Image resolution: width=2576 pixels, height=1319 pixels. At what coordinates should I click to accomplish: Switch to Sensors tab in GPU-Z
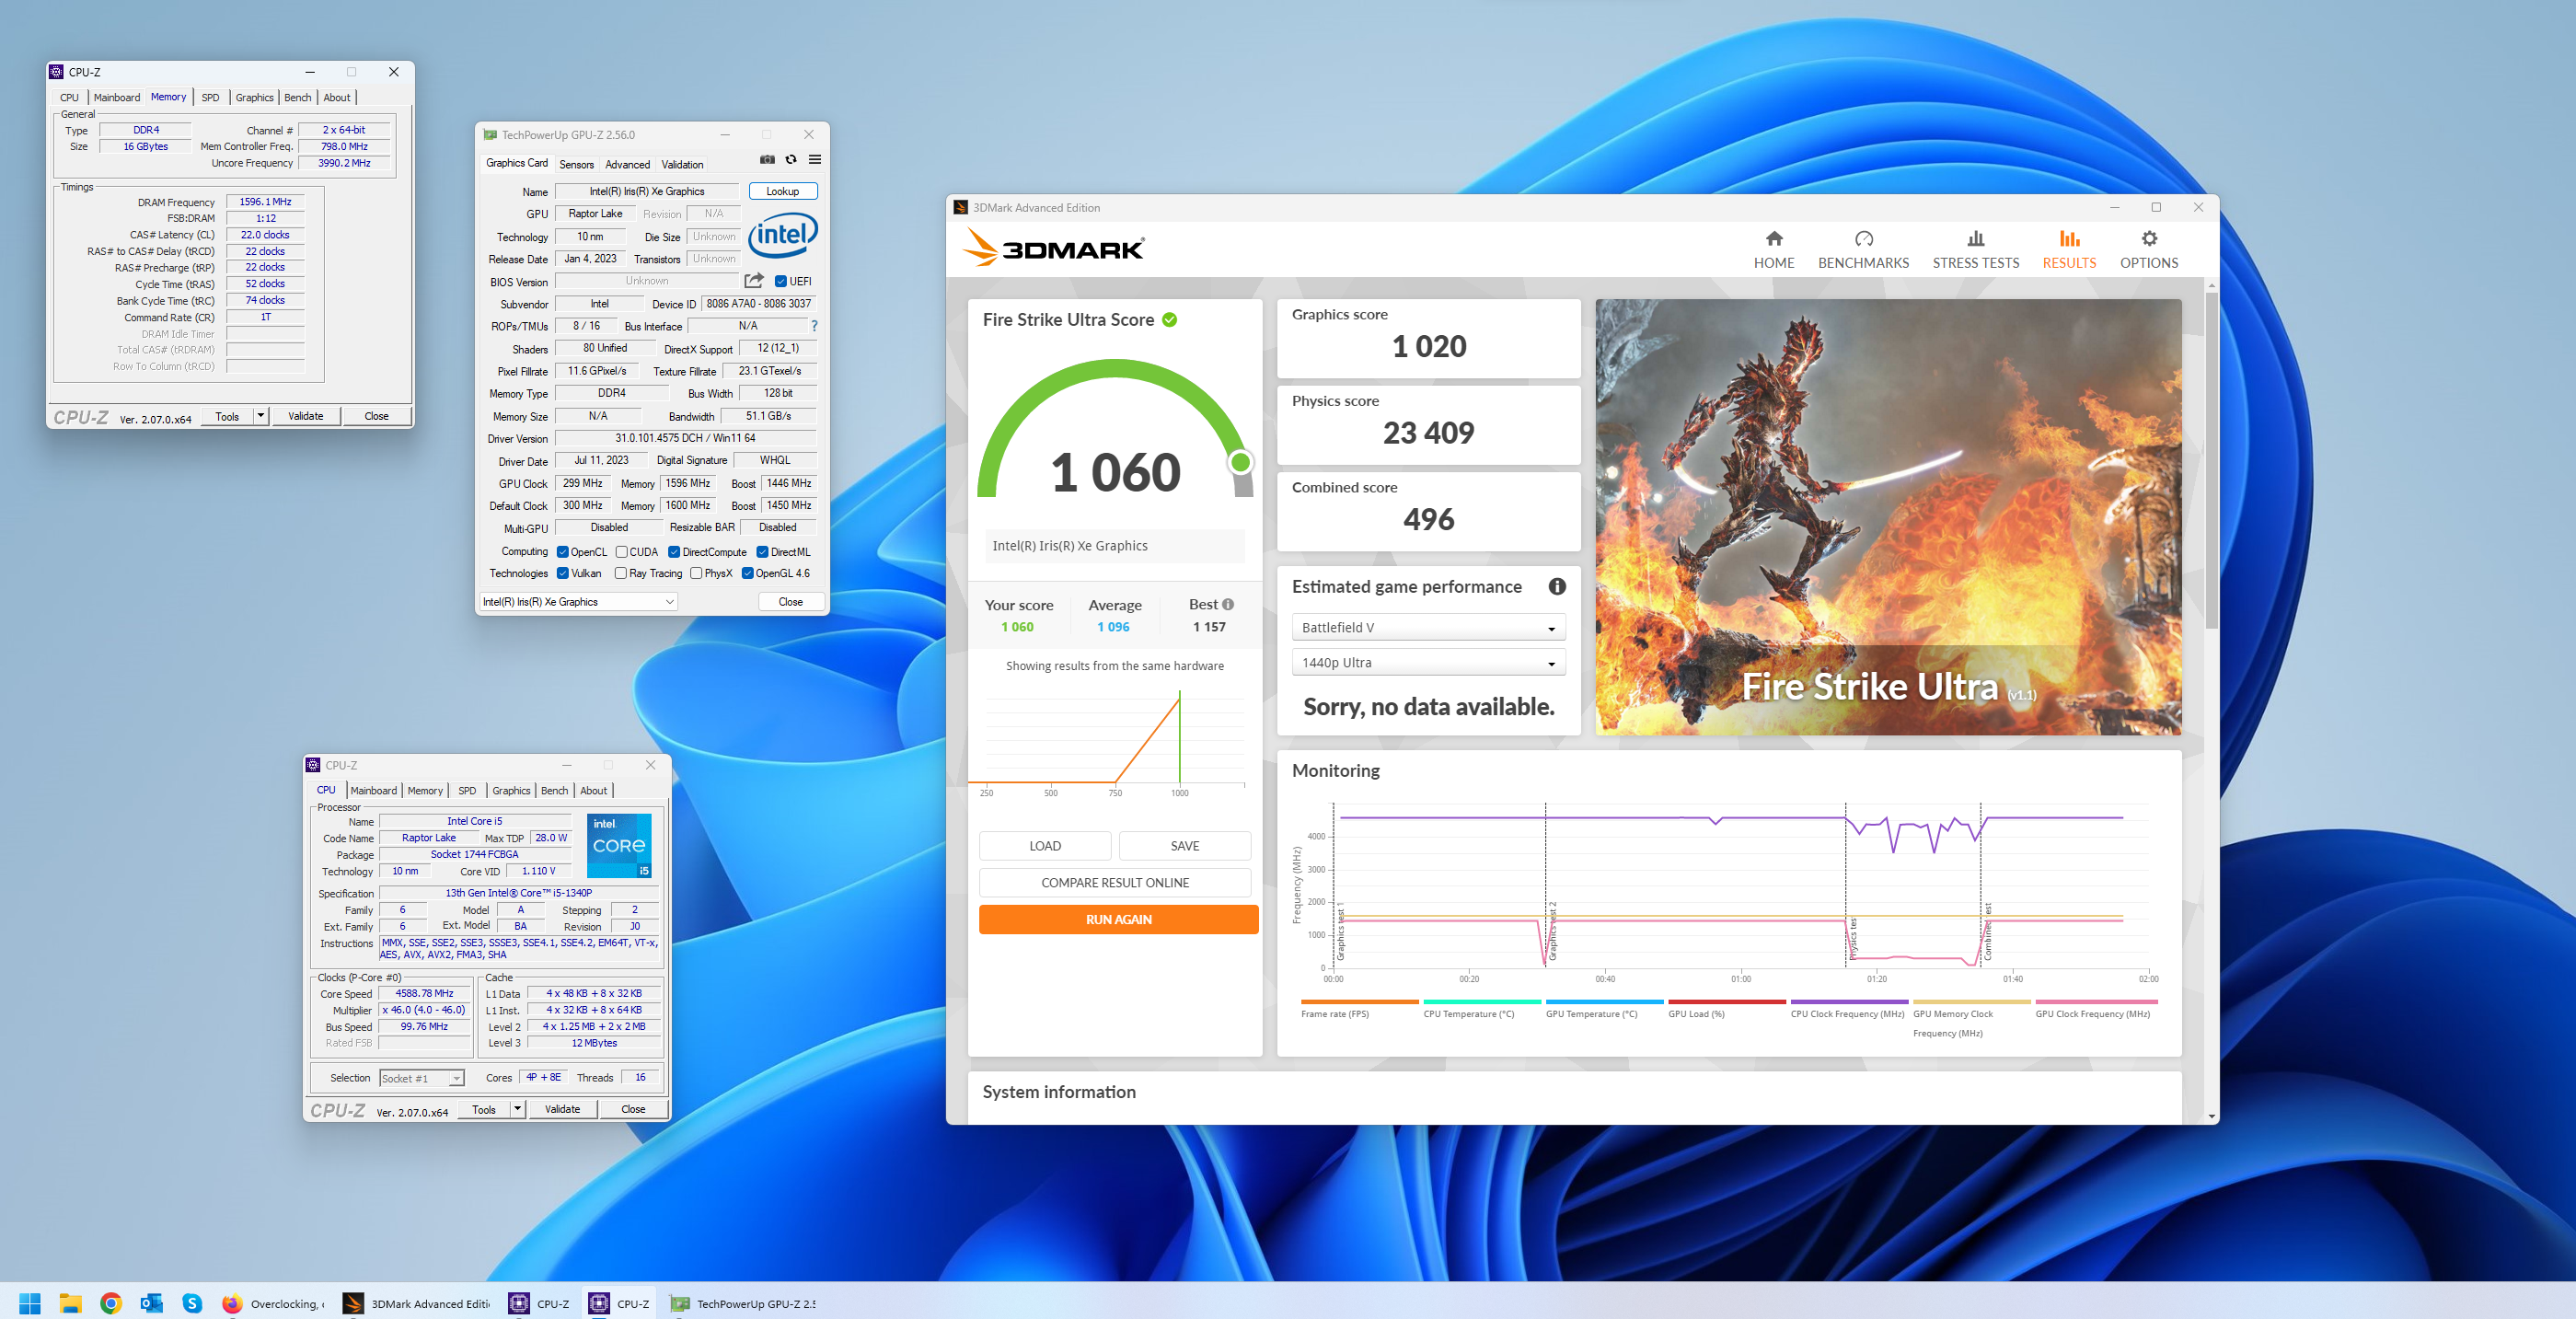click(576, 164)
